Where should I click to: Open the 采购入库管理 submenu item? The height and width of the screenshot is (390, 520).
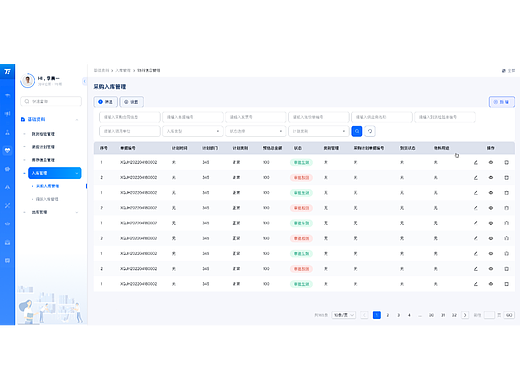(x=47, y=186)
